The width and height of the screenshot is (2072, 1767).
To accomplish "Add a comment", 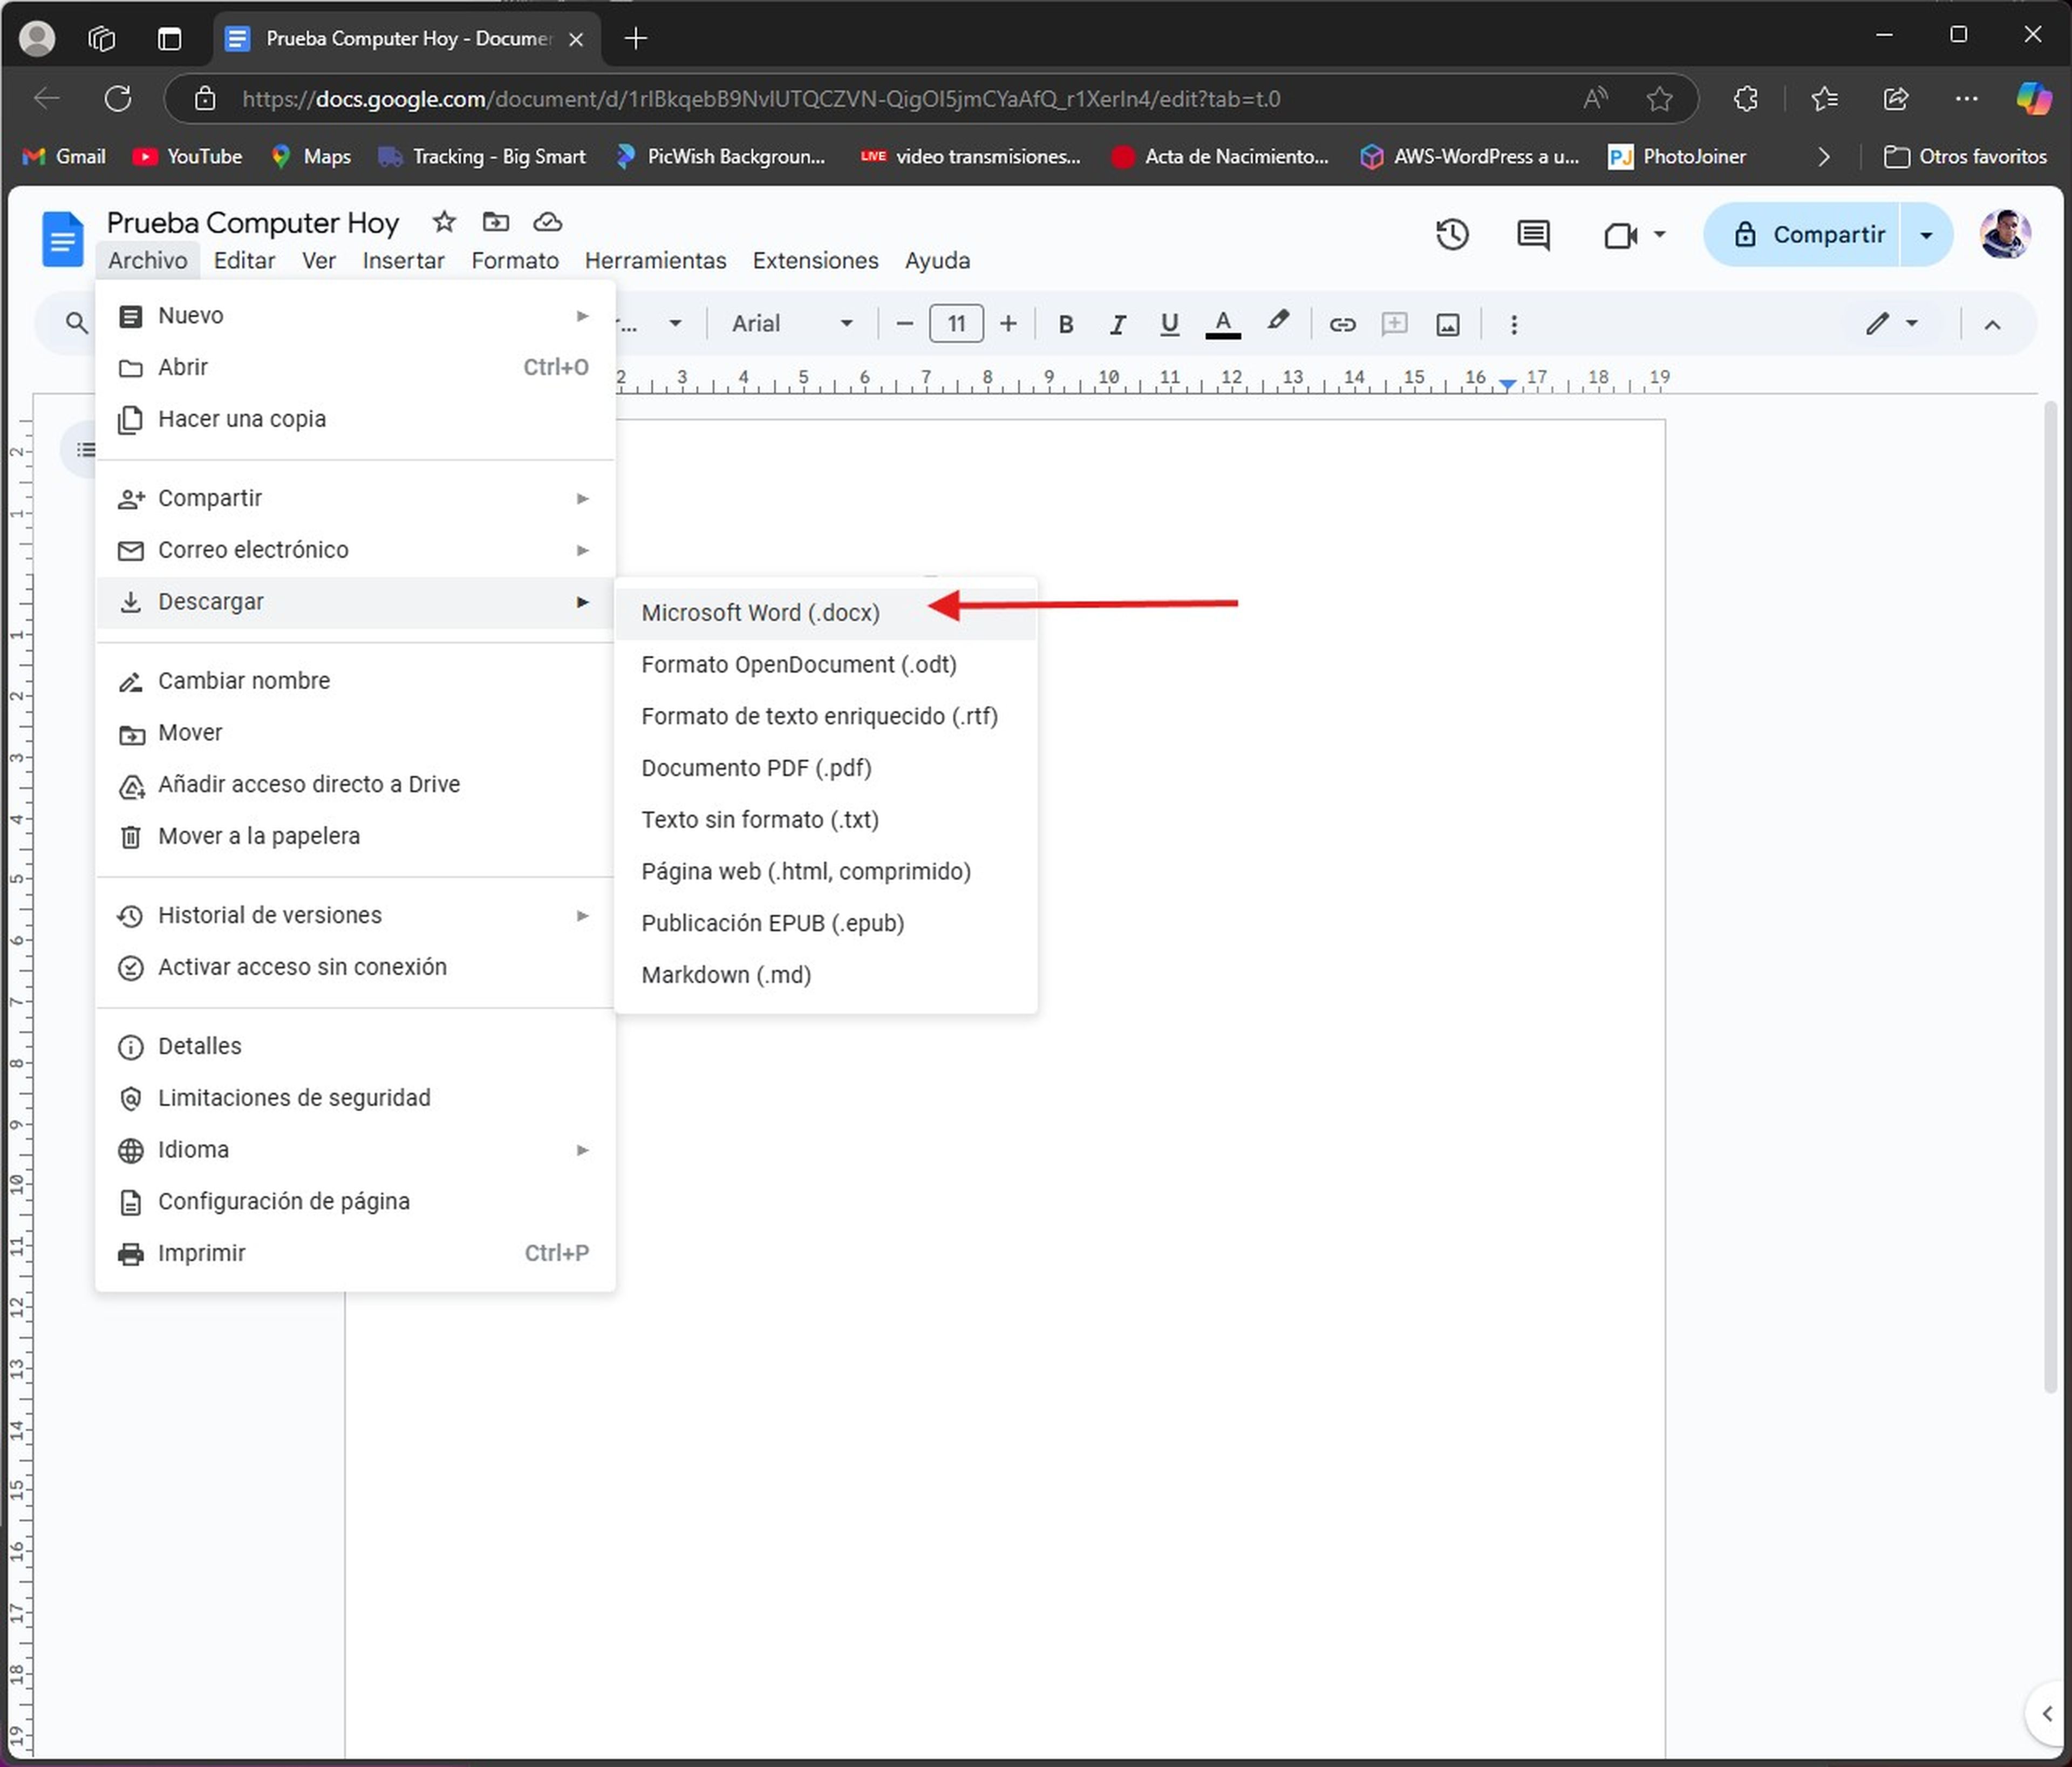I will pos(1395,324).
